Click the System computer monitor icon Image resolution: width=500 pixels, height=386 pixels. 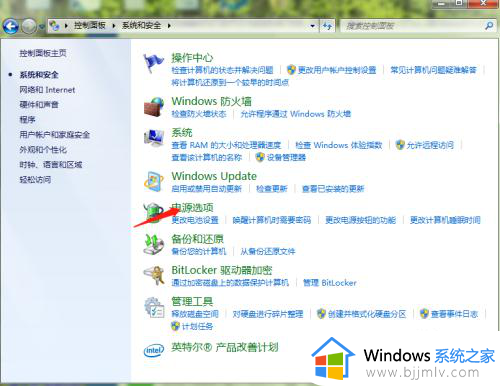pos(154,138)
